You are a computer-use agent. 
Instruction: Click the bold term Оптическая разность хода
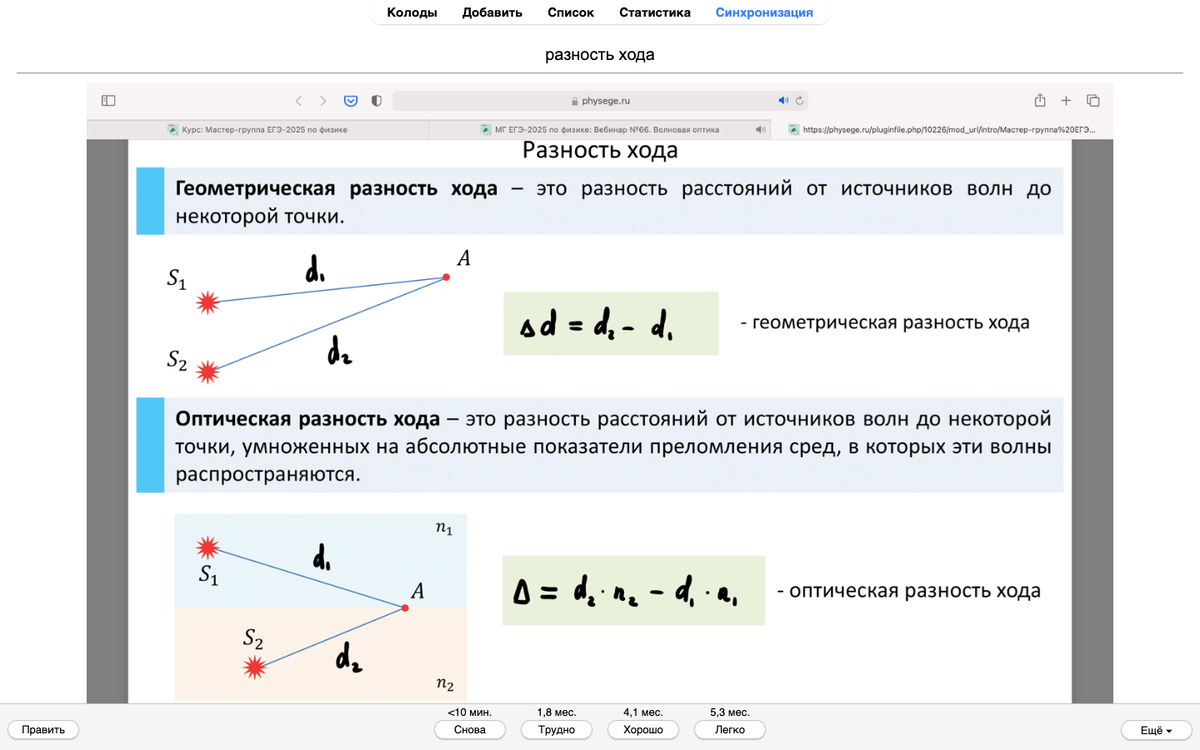tap(307, 418)
